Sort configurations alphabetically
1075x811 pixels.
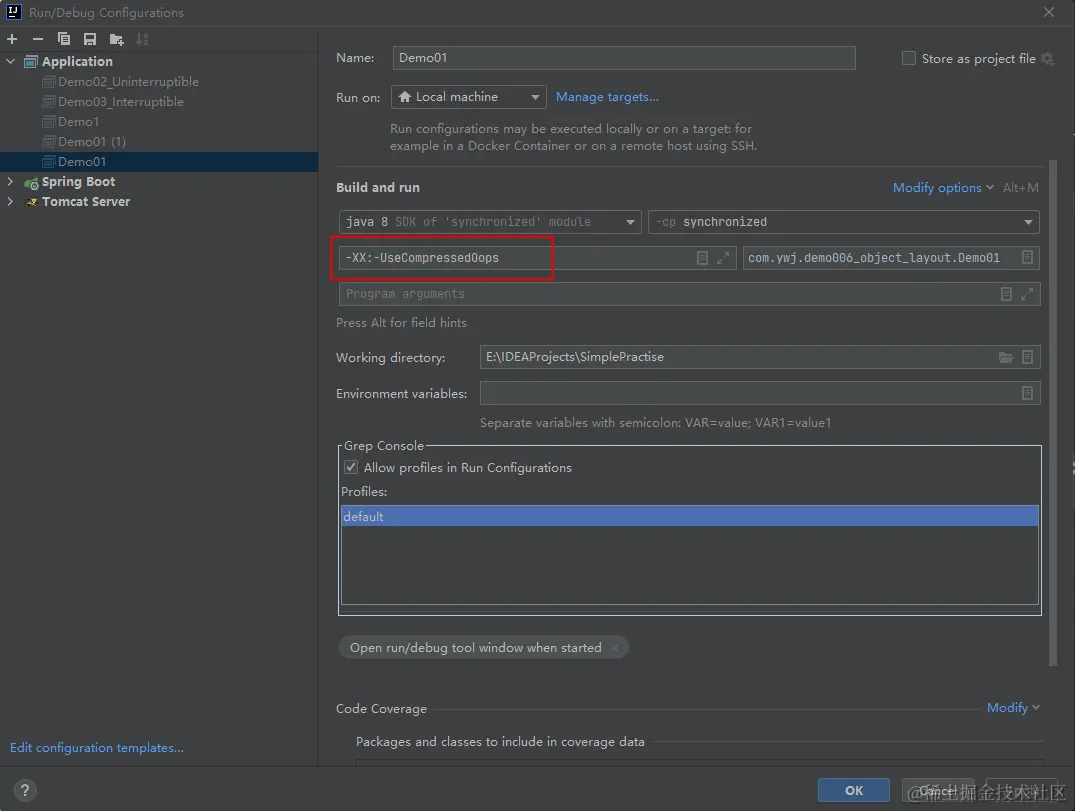click(x=142, y=39)
